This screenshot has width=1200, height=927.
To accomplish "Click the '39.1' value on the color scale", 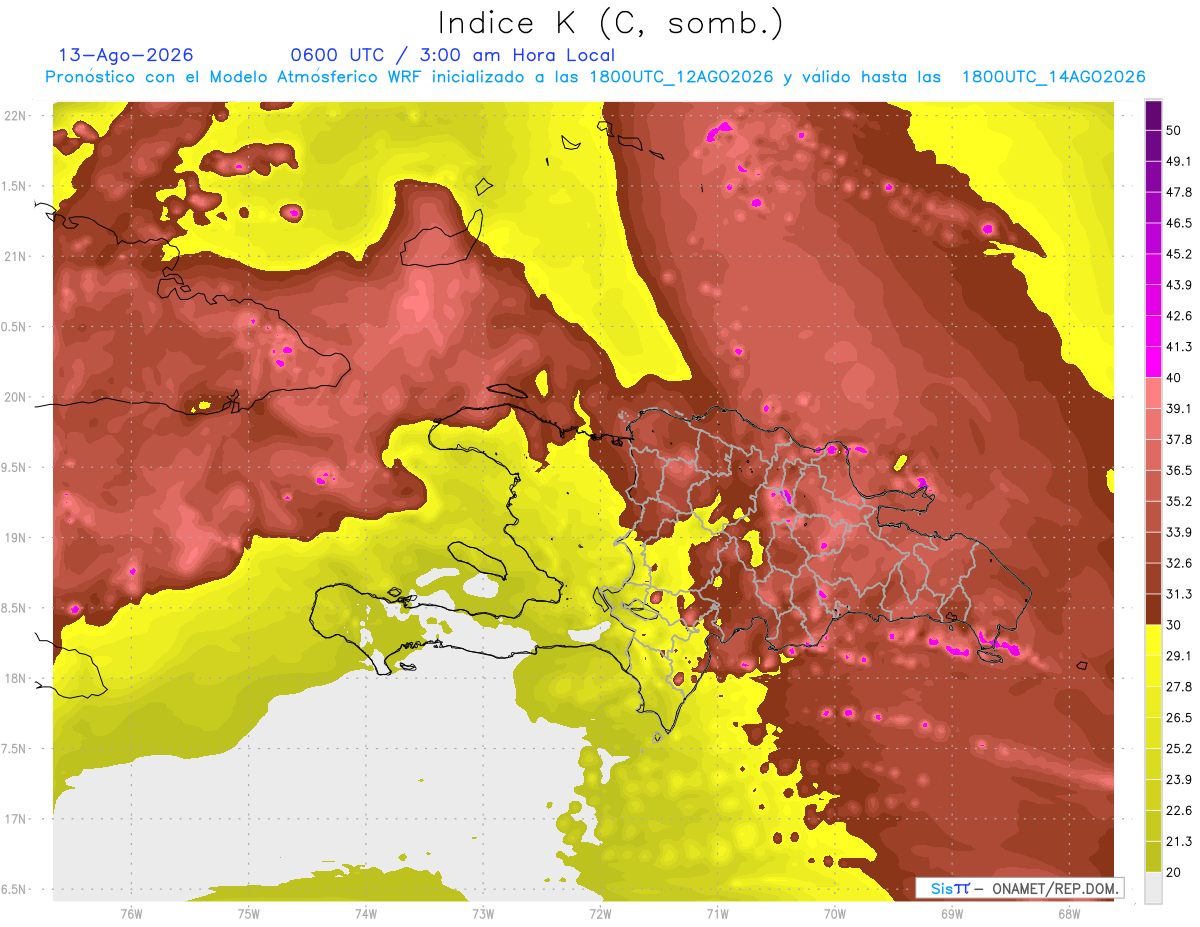I will (x=1179, y=409).
